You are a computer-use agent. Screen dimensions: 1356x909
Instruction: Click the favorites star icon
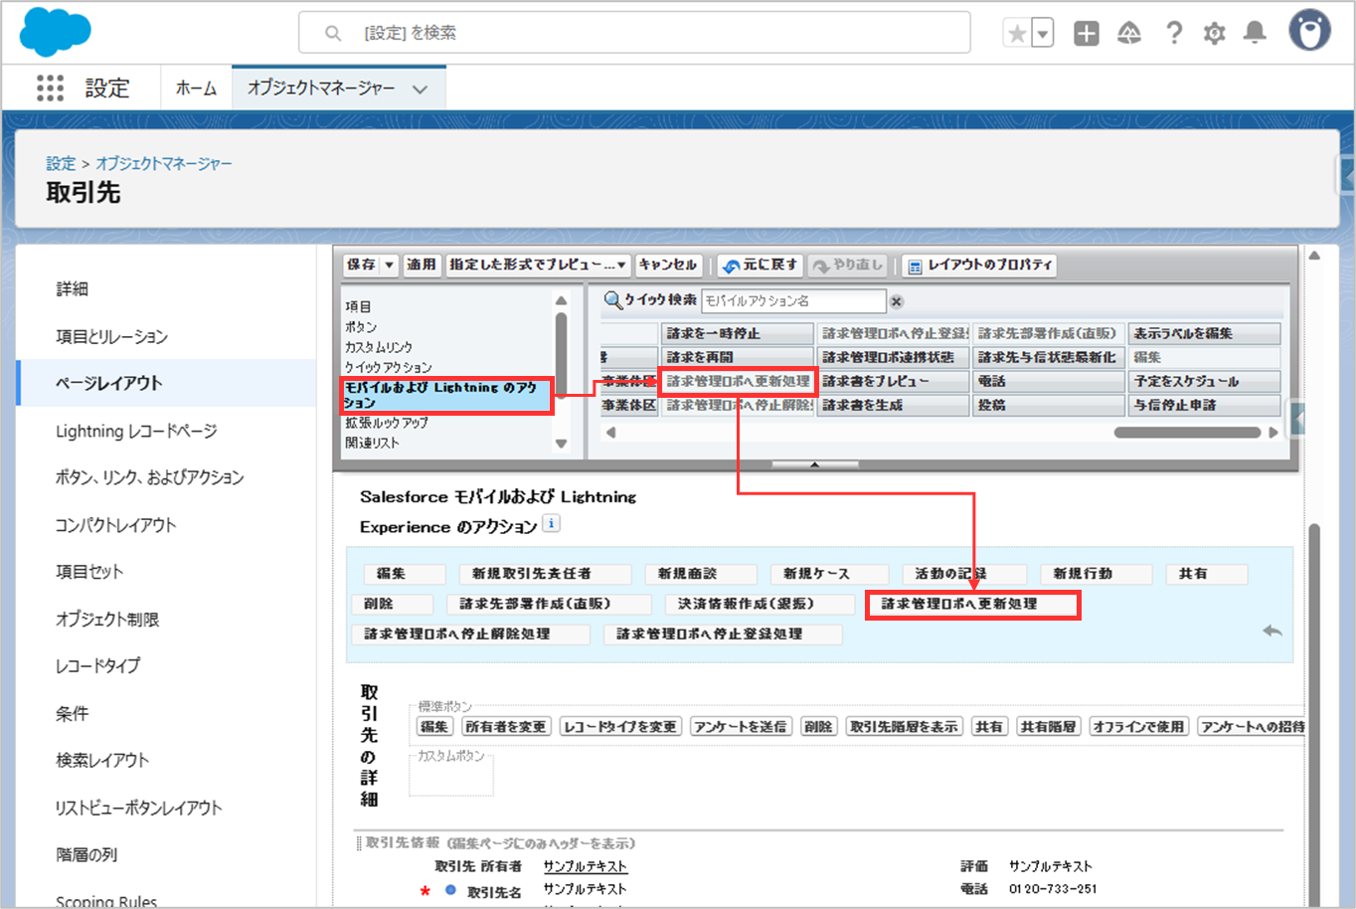tap(1017, 34)
